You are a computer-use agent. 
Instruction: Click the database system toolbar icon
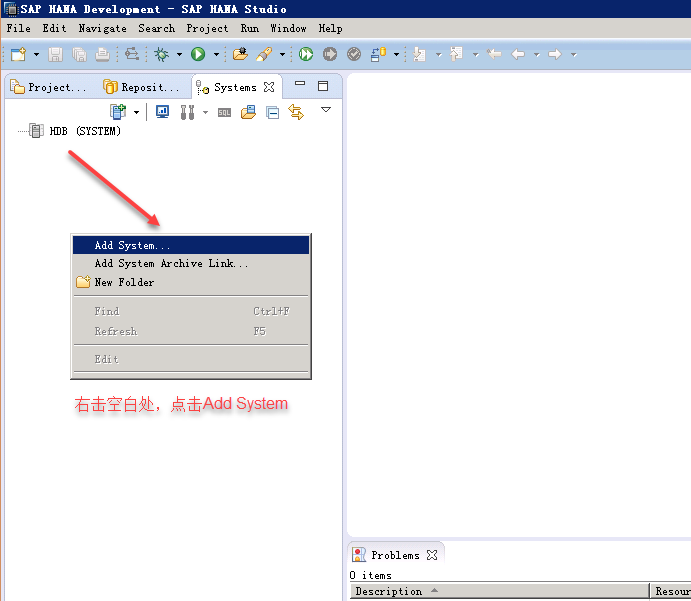point(379,54)
